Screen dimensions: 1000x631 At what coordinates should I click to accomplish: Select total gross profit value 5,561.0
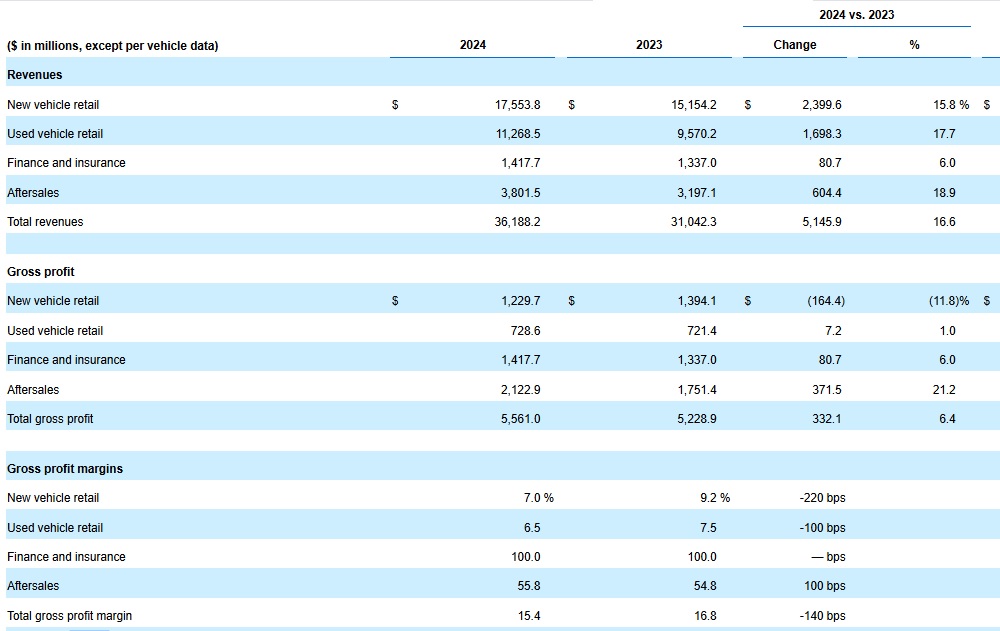coord(520,419)
